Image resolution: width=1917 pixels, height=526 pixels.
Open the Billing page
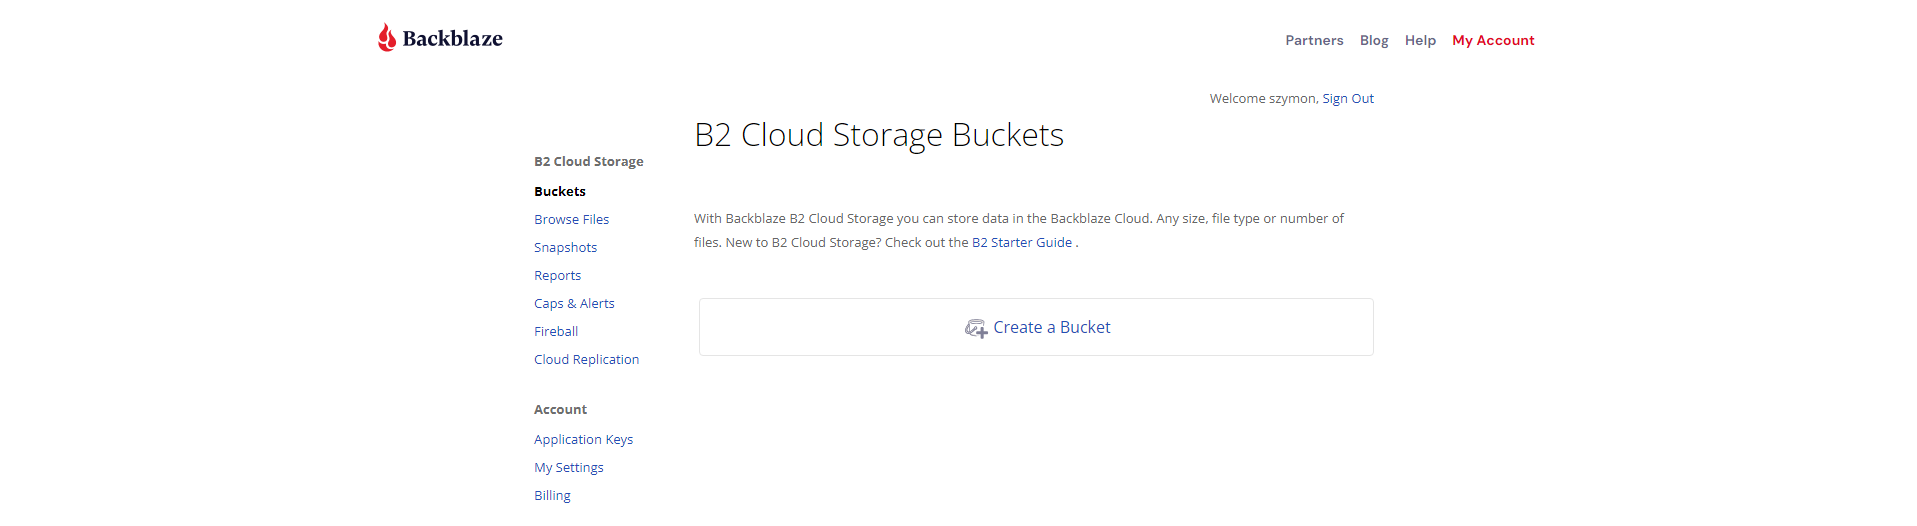(x=552, y=496)
